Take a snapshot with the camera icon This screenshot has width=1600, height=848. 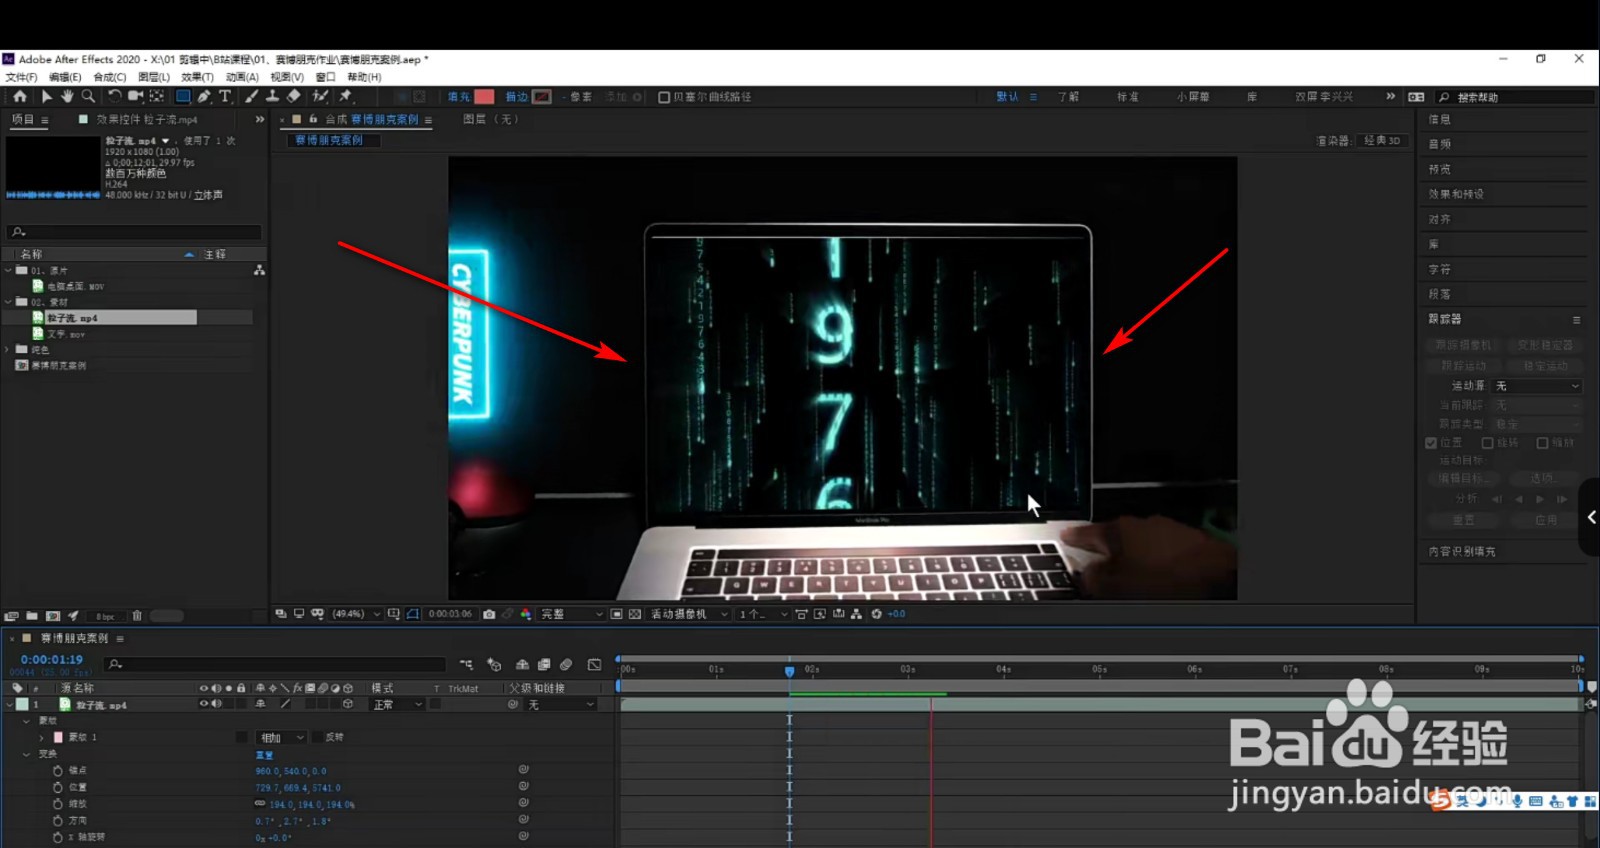[x=489, y=614]
